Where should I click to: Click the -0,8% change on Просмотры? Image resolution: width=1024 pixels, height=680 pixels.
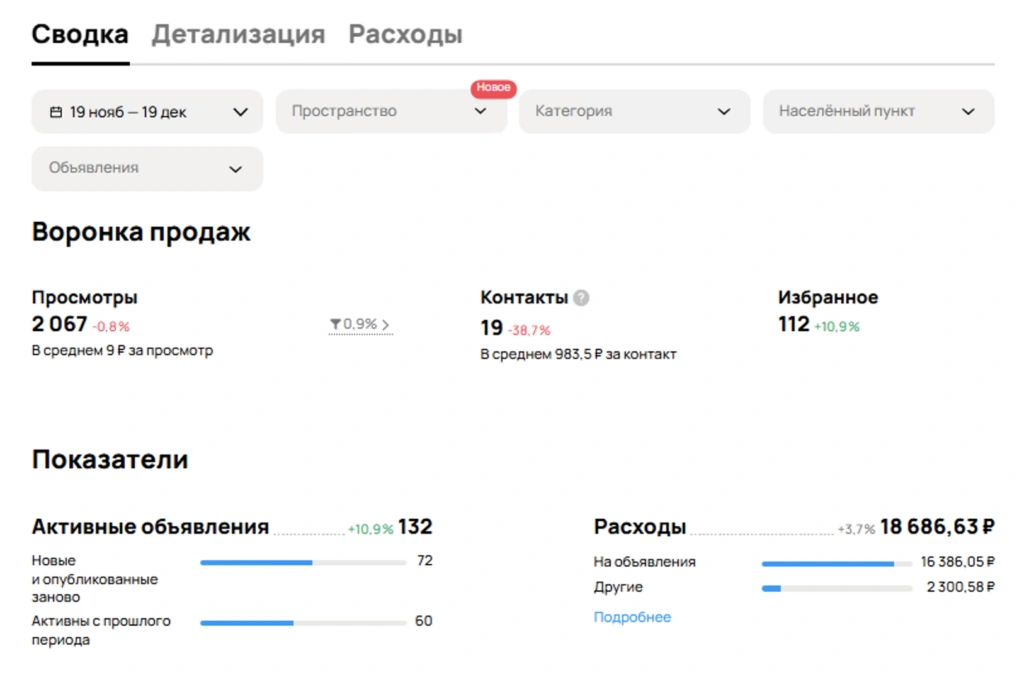coord(111,327)
